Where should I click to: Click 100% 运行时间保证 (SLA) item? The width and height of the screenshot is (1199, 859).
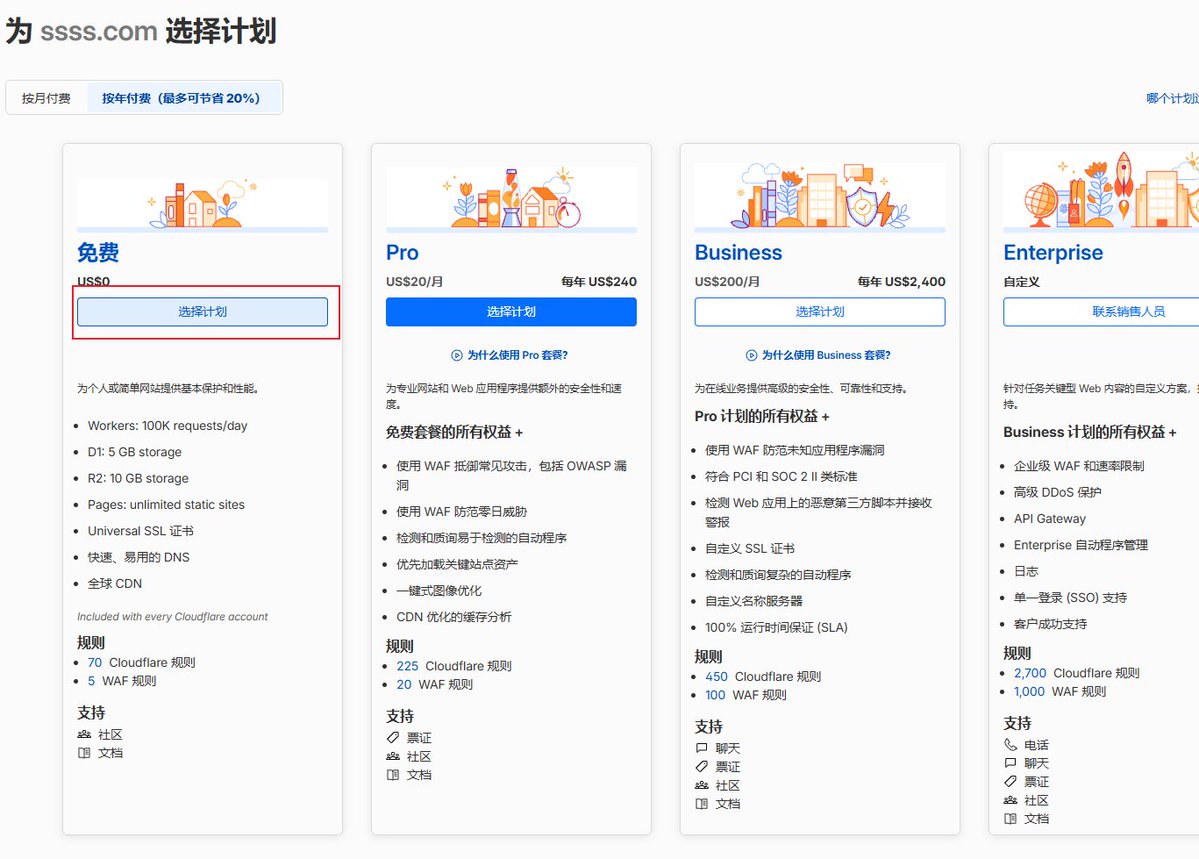[776, 628]
